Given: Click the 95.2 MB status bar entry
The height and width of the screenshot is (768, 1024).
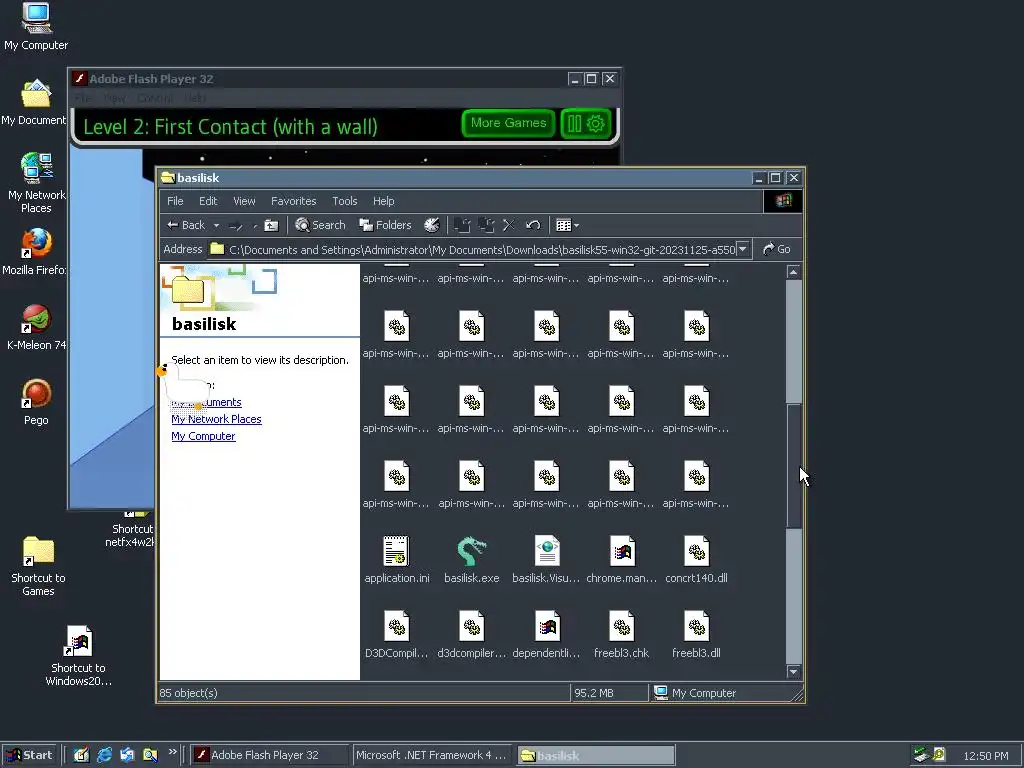Looking at the screenshot, I should [x=594, y=693].
